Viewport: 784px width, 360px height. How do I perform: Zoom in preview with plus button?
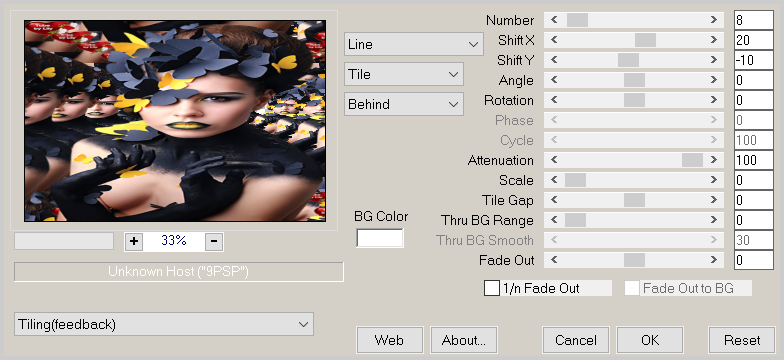tap(134, 241)
